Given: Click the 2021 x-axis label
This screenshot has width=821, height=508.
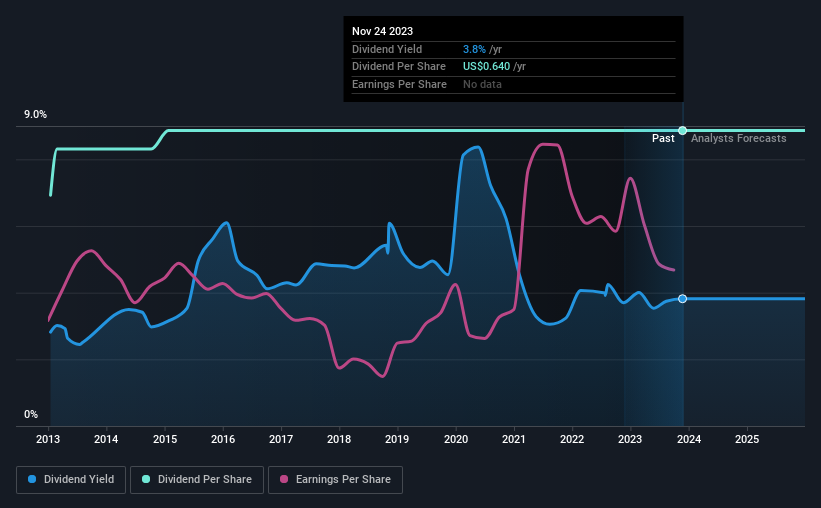Looking at the screenshot, I should click(514, 439).
